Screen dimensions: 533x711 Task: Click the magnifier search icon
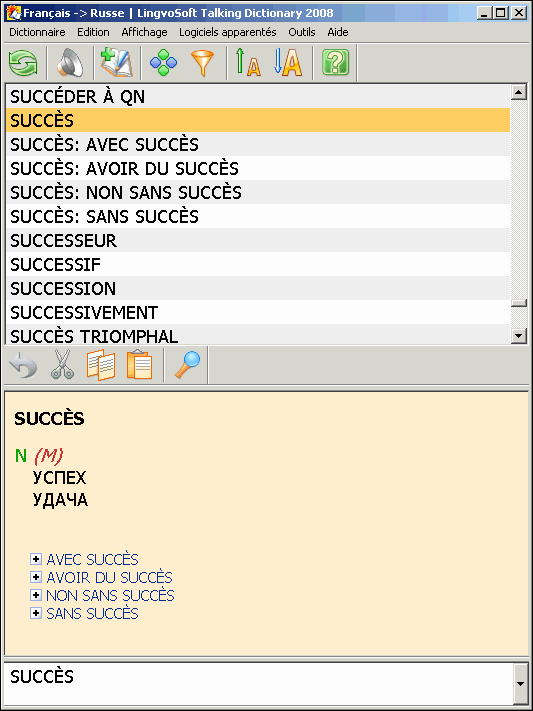point(187,364)
